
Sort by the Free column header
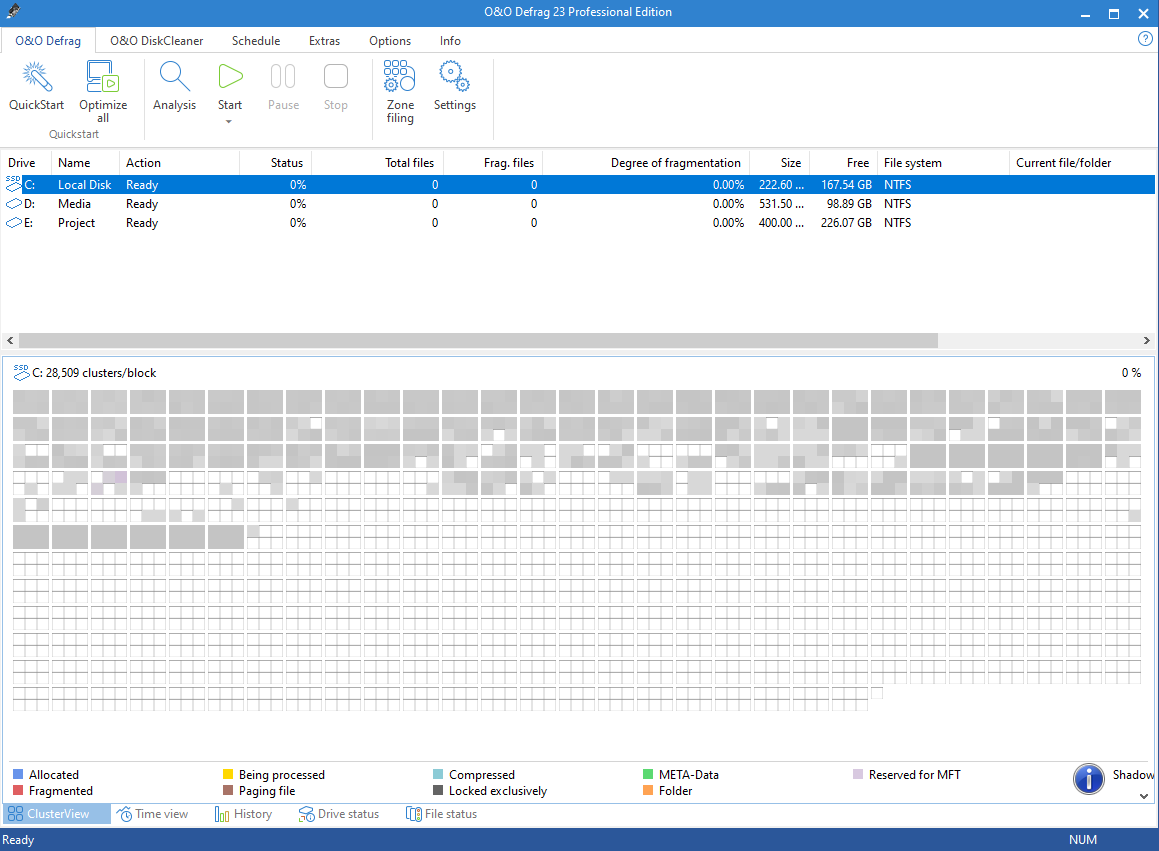pyautogui.click(x=843, y=163)
